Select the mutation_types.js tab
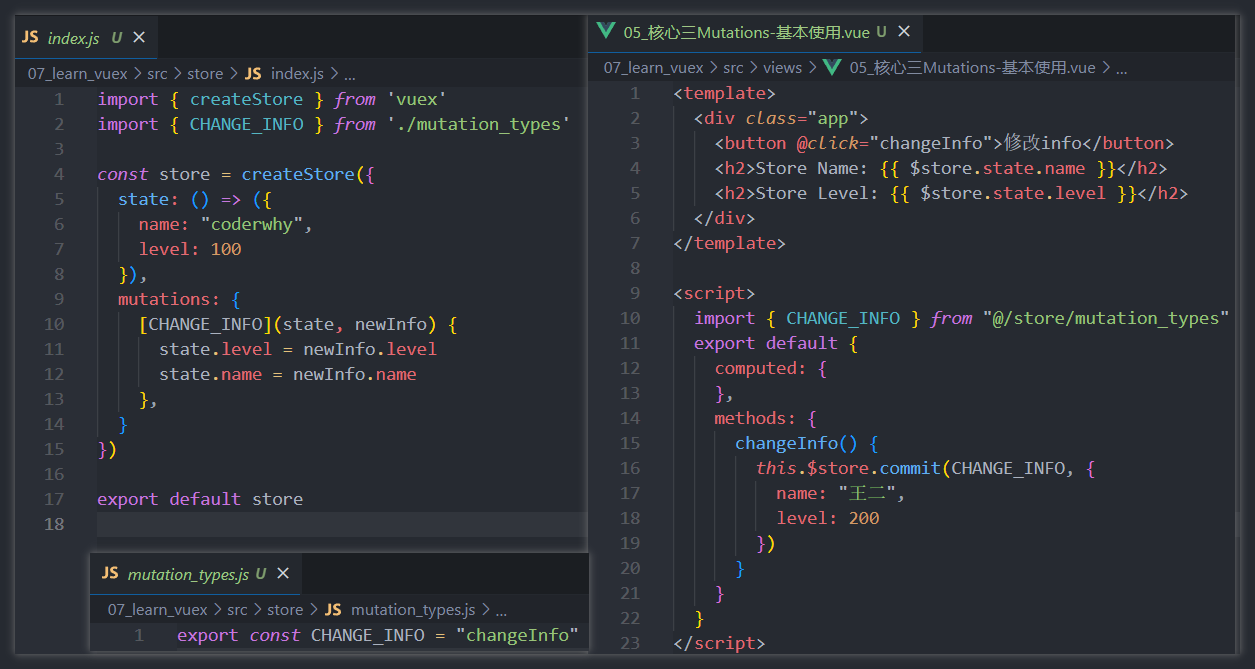The width and height of the screenshot is (1255, 669). 196,574
